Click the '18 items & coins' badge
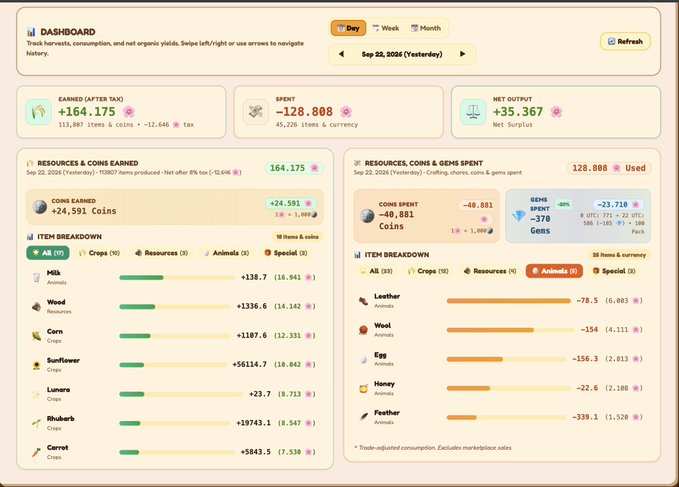 click(x=297, y=237)
